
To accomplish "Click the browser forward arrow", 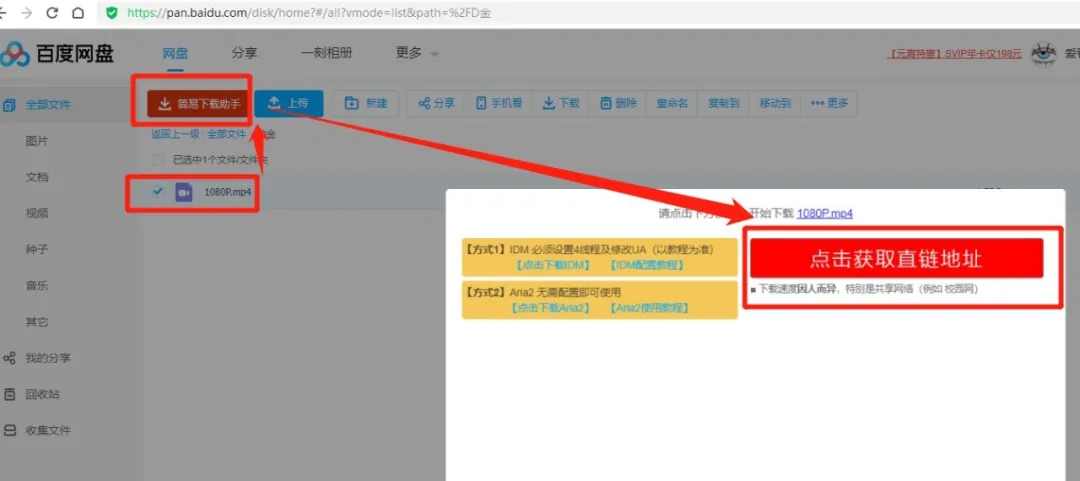I will point(26,13).
